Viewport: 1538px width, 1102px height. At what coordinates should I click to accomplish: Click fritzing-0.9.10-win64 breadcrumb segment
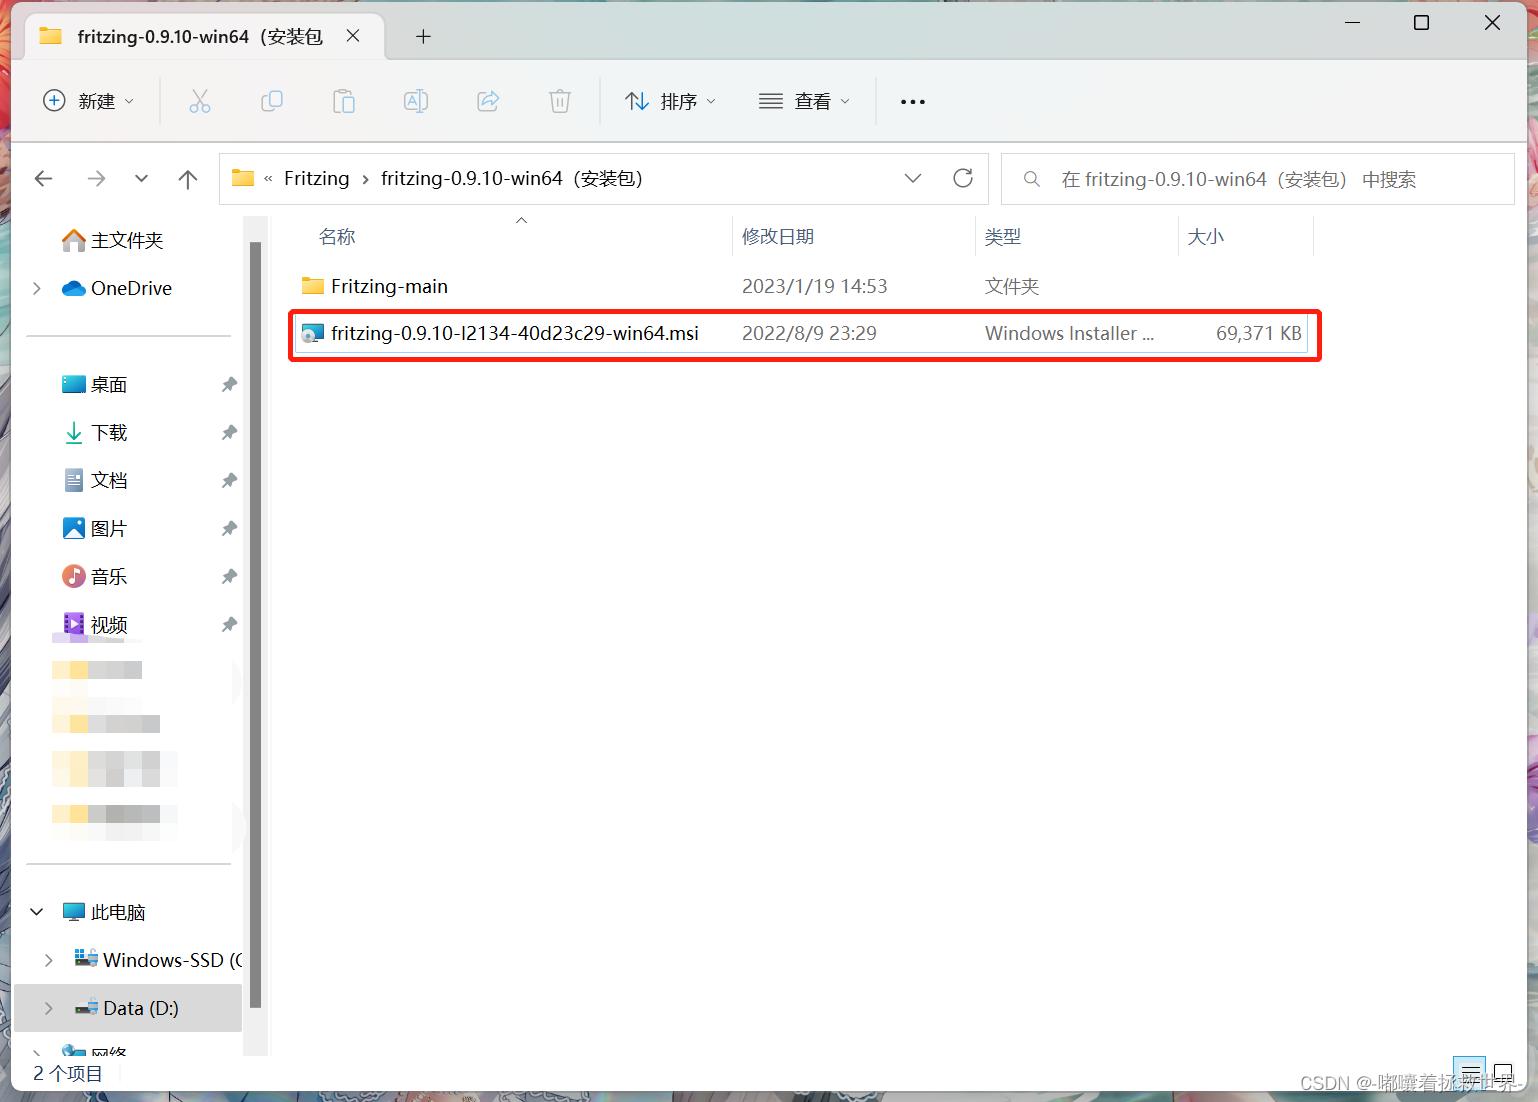tap(511, 178)
